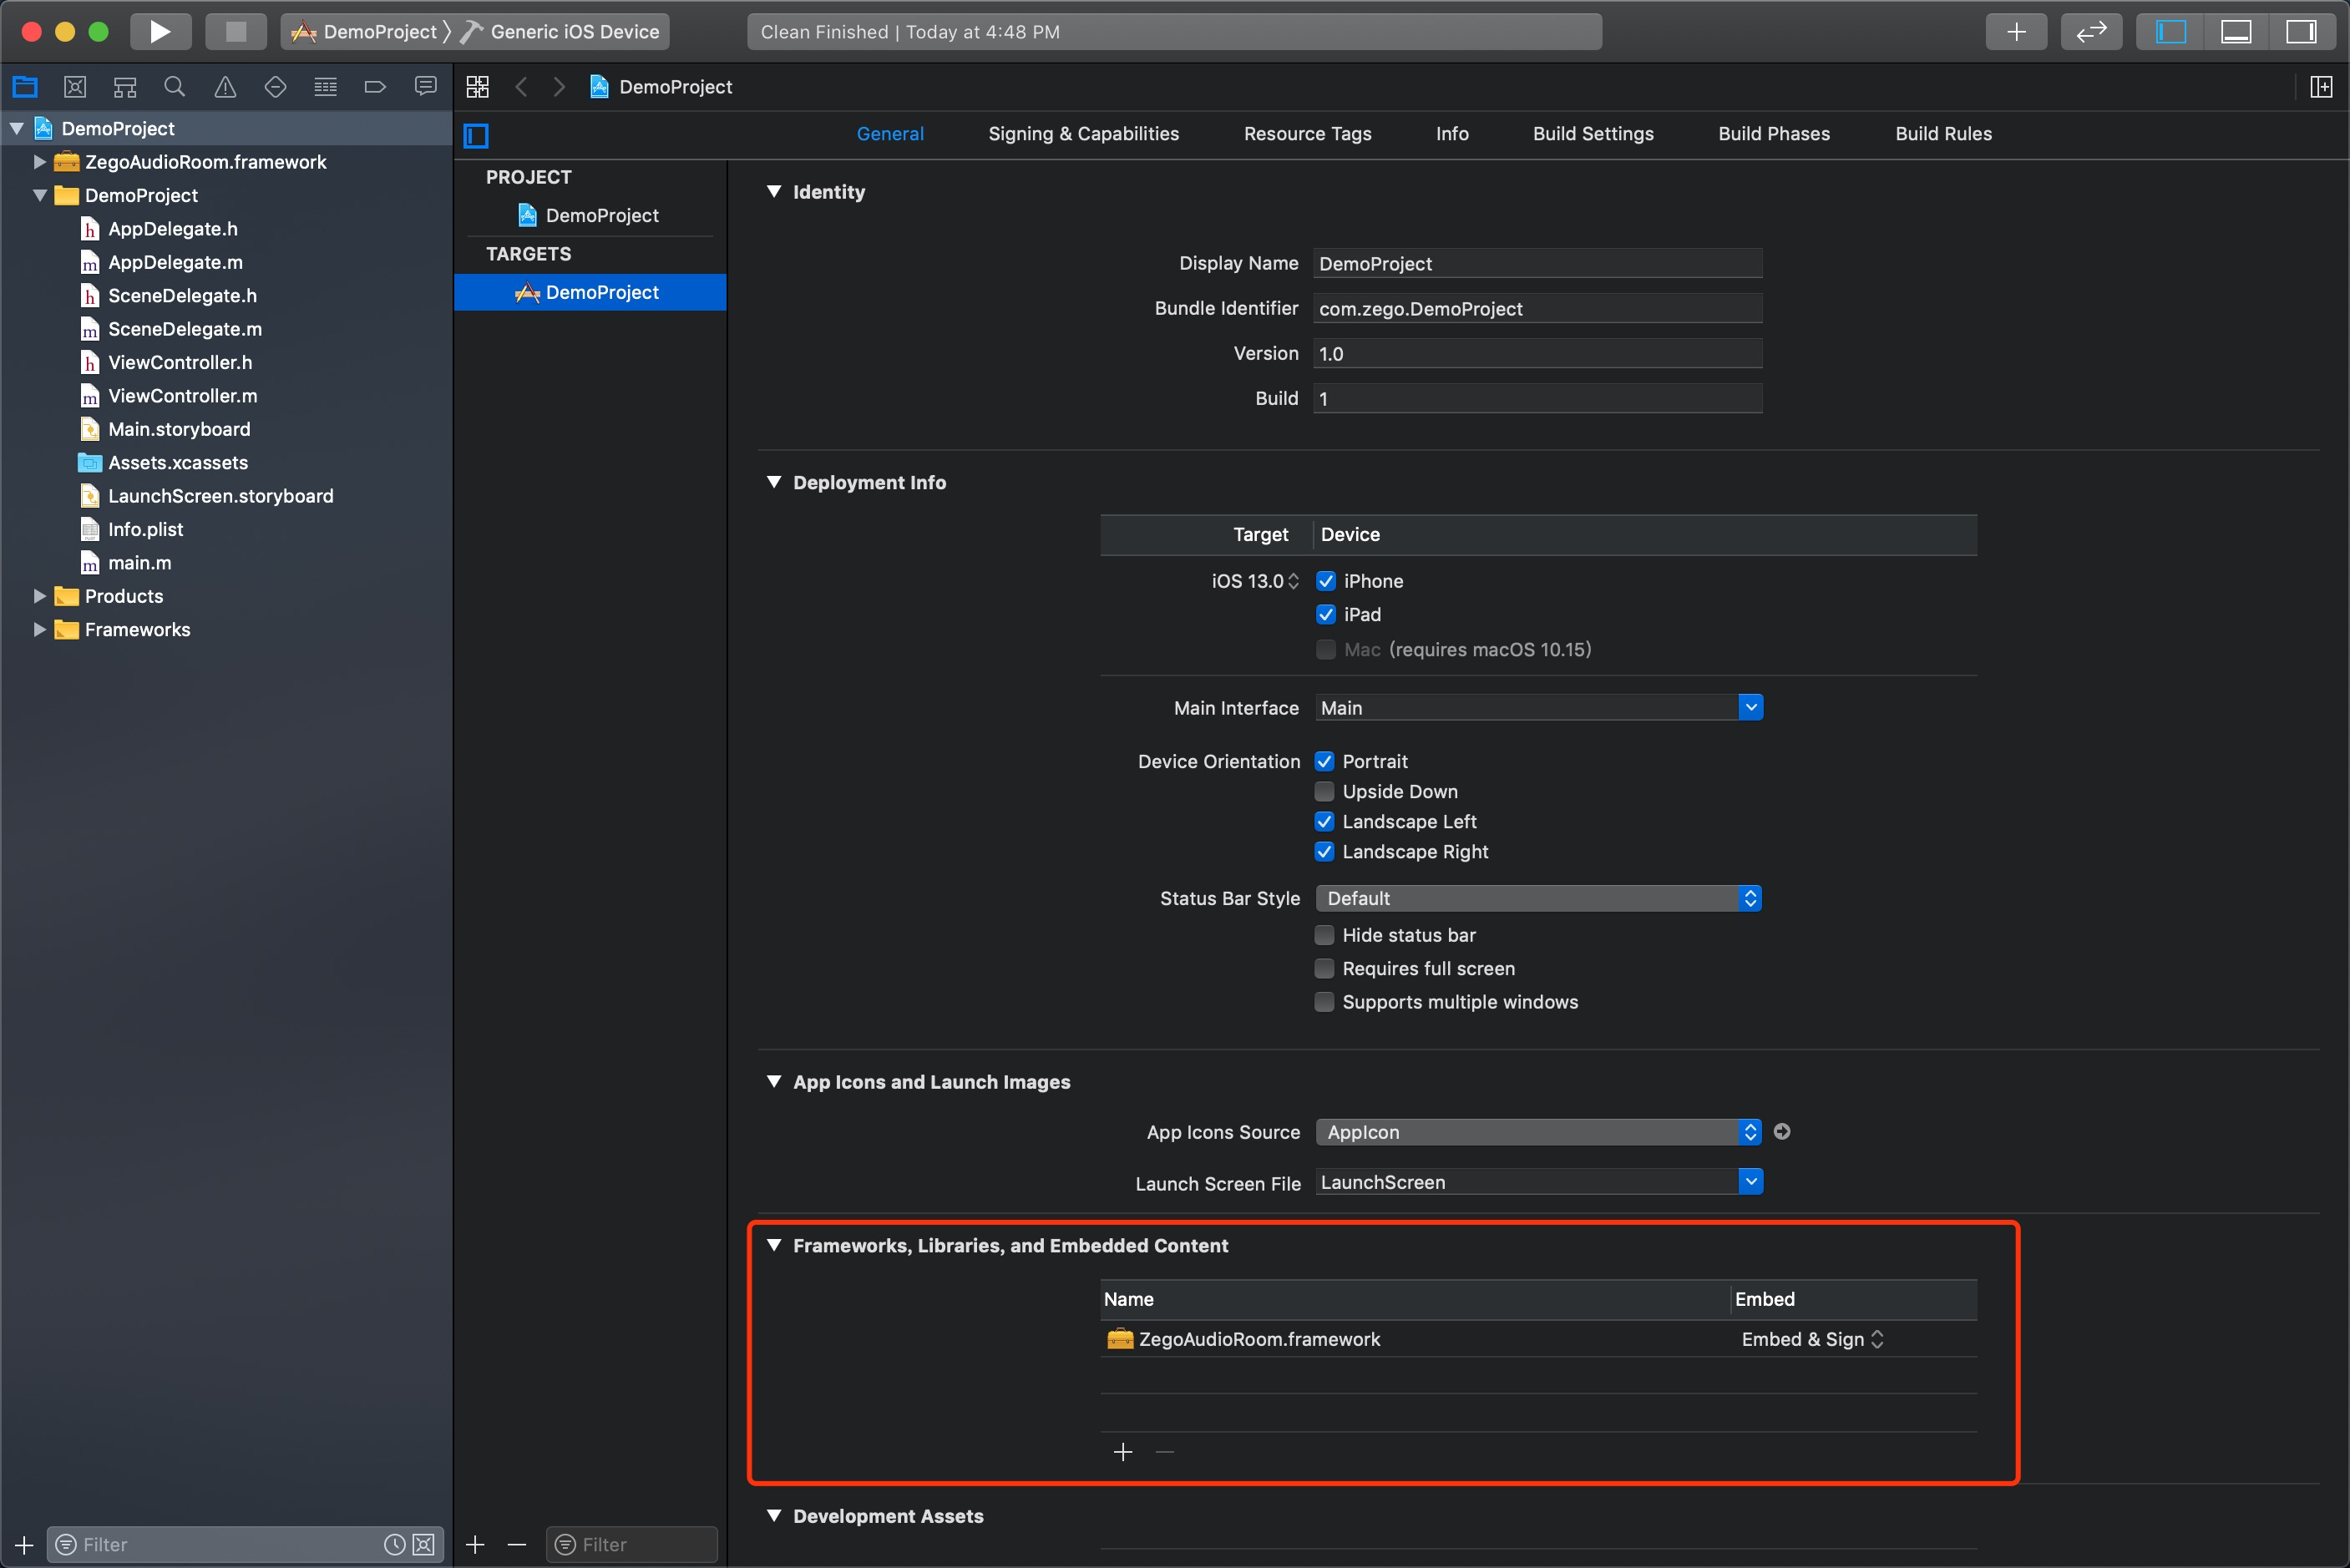Go back in editor history
Screen dimensions: 2350x1568
[x=521, y=87]
